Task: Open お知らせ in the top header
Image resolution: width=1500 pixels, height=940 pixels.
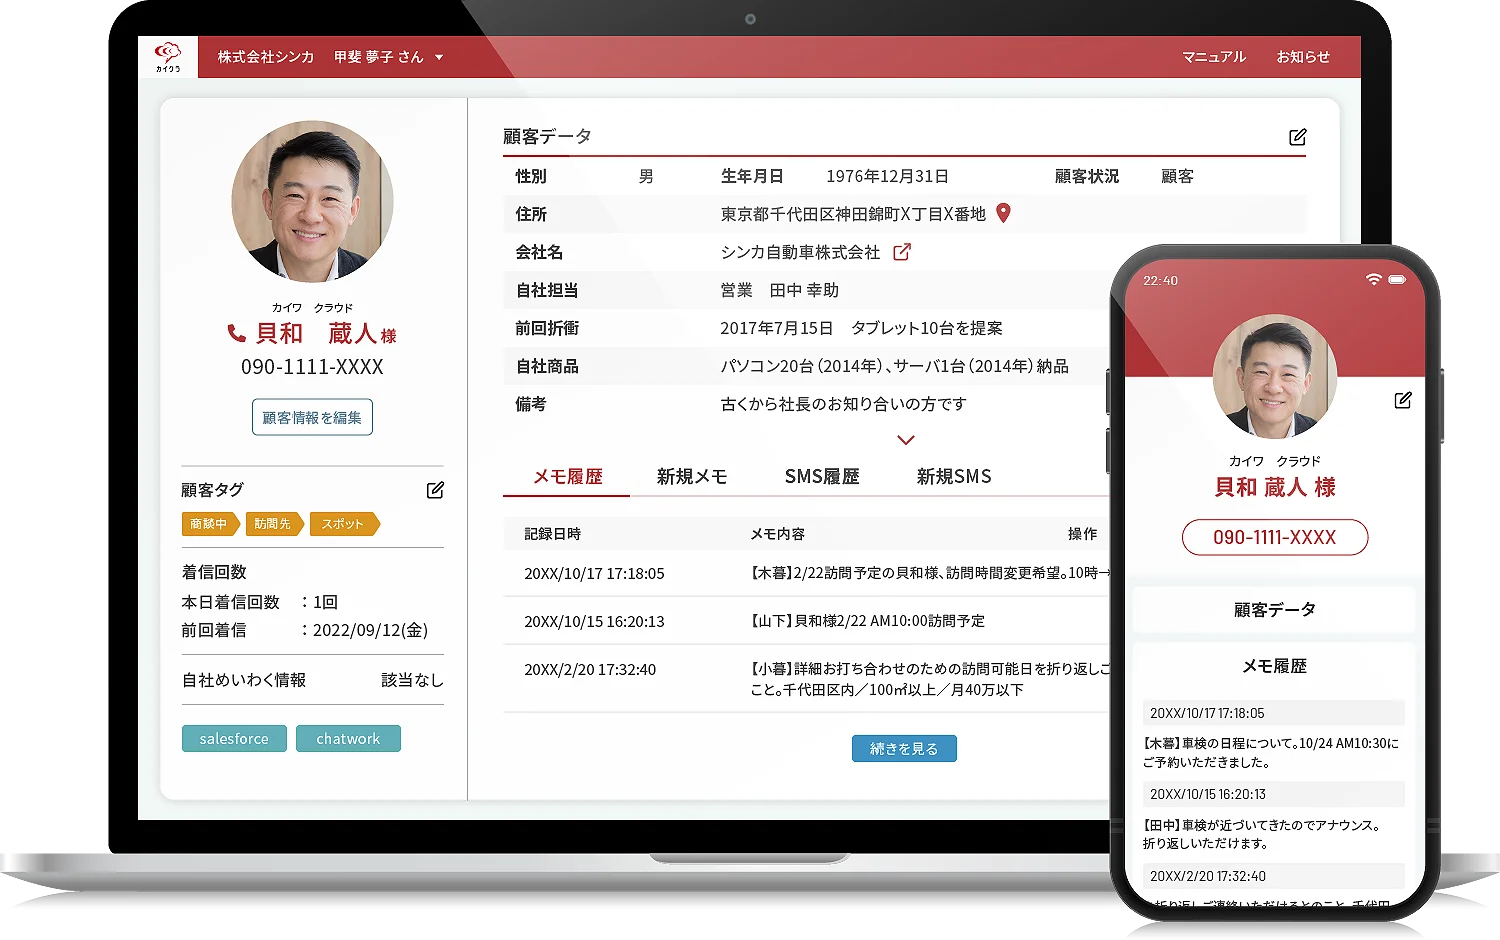Action: (x=1302, y=57)
